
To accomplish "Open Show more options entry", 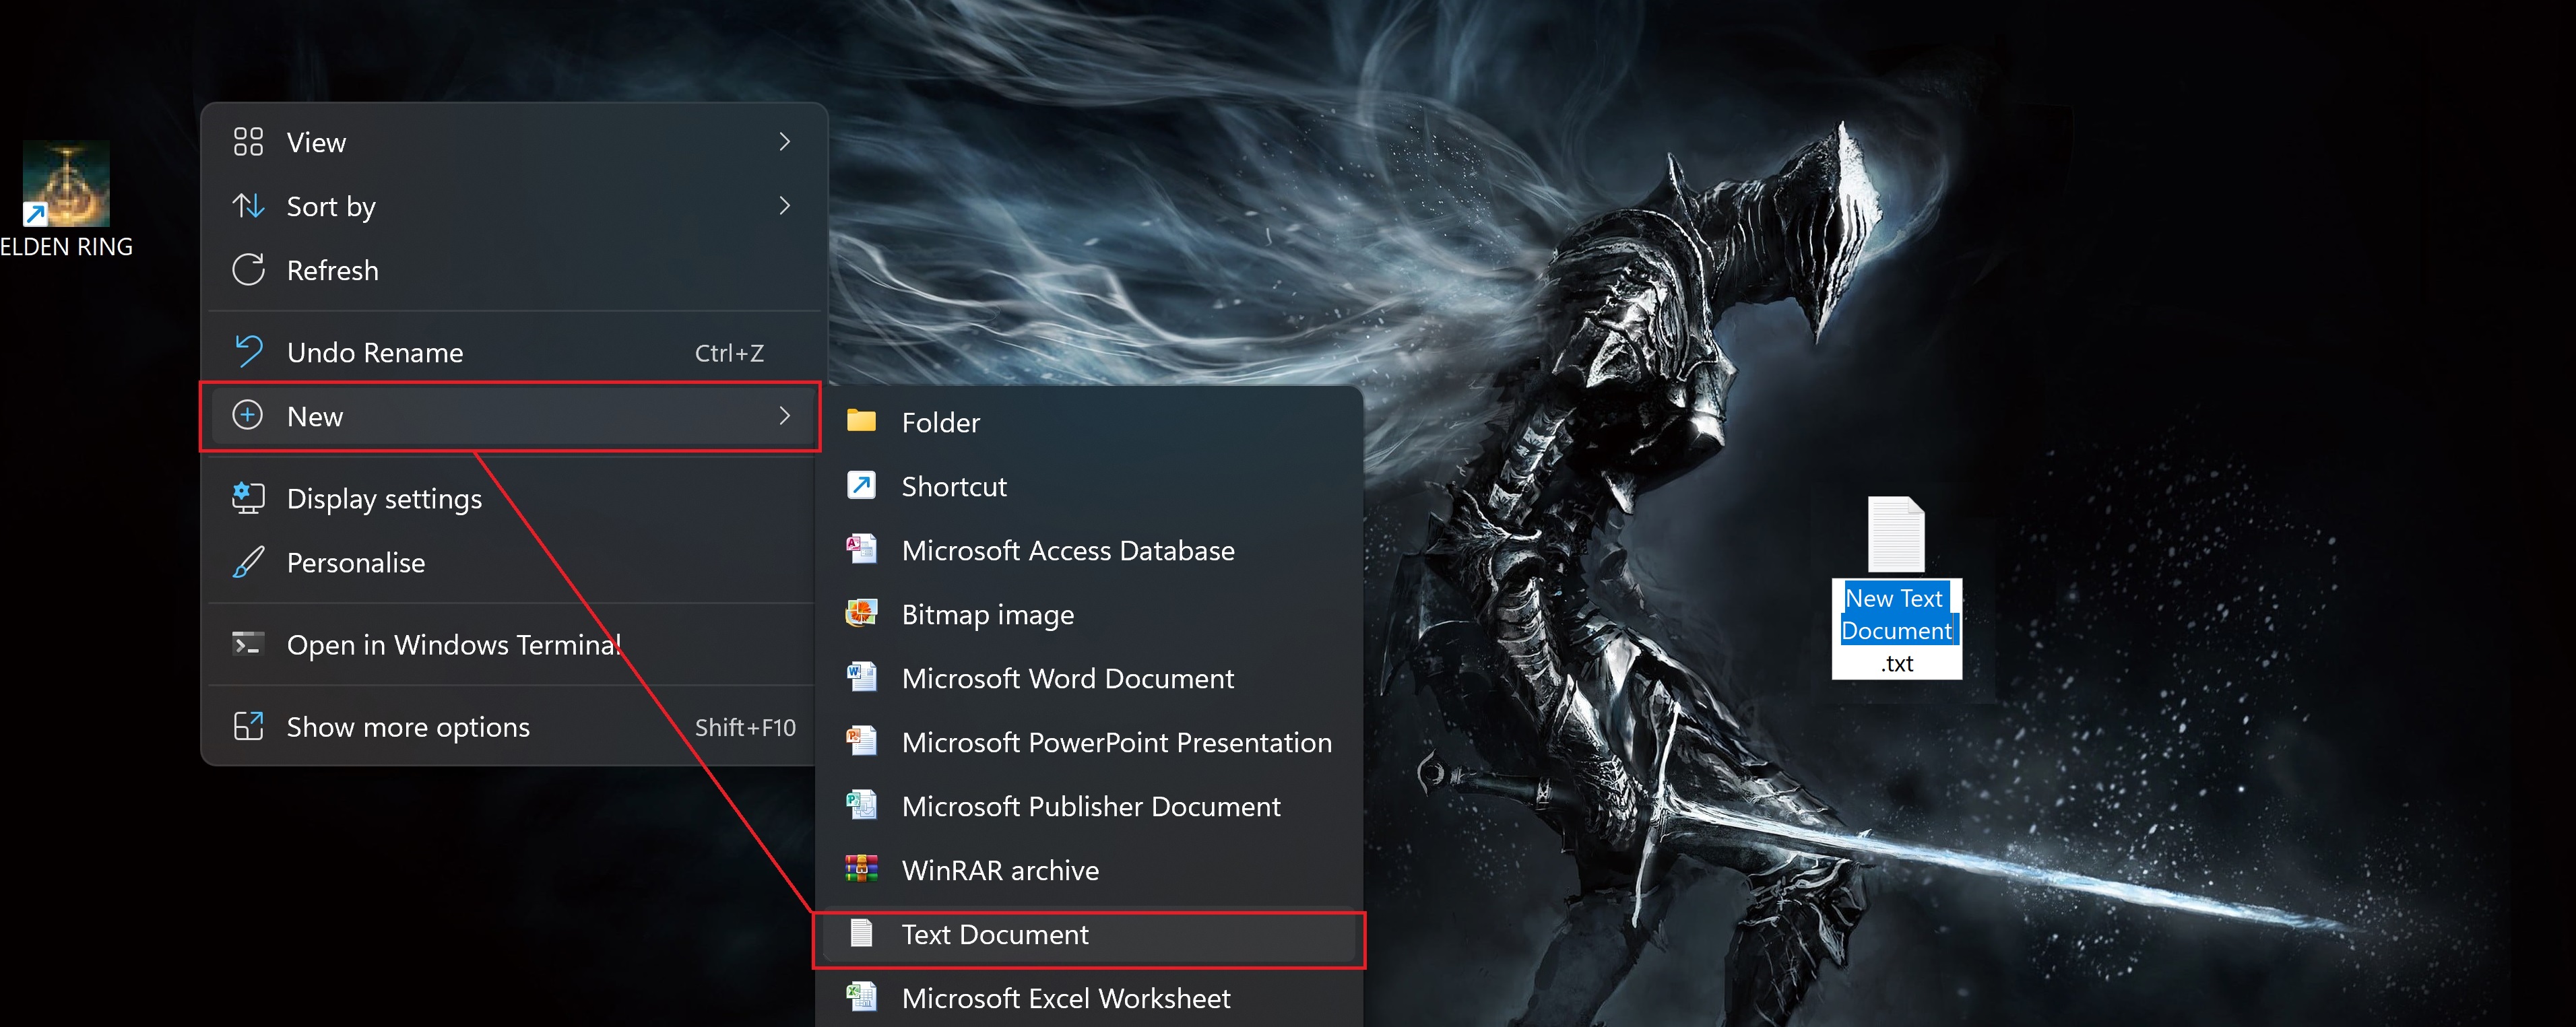I will 408,727.
